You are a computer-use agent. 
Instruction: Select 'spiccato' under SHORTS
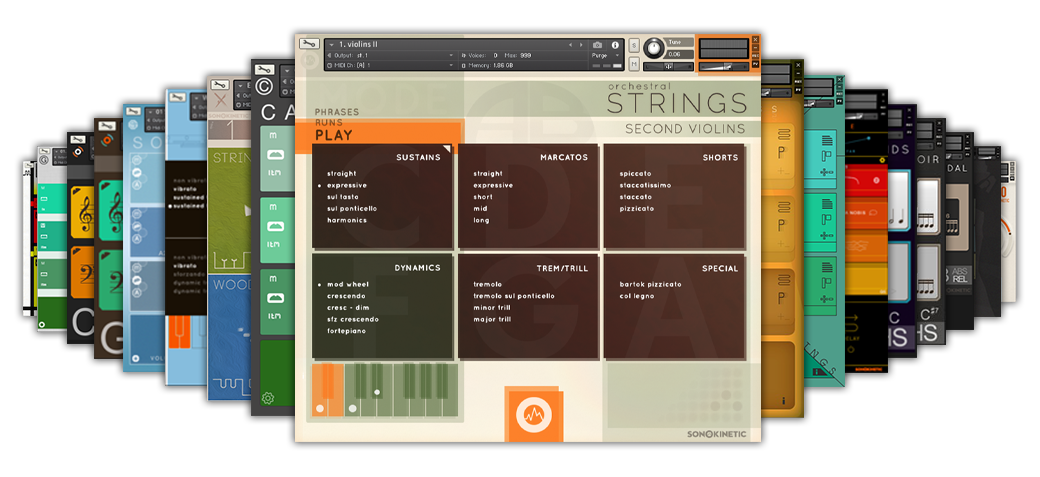click(635, 174)
